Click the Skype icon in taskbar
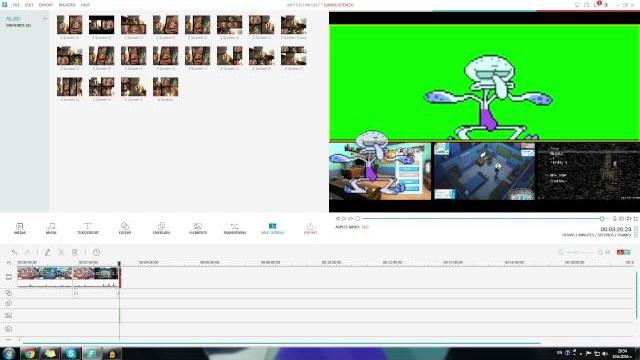The width and height of the screenshot is (640, 360). click(71, 353)
